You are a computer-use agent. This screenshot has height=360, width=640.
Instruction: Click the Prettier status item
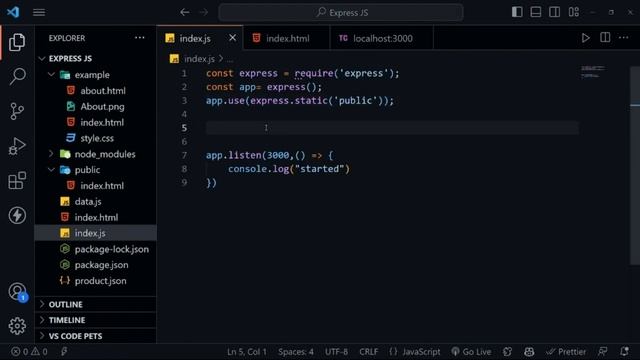coord(565,351)
